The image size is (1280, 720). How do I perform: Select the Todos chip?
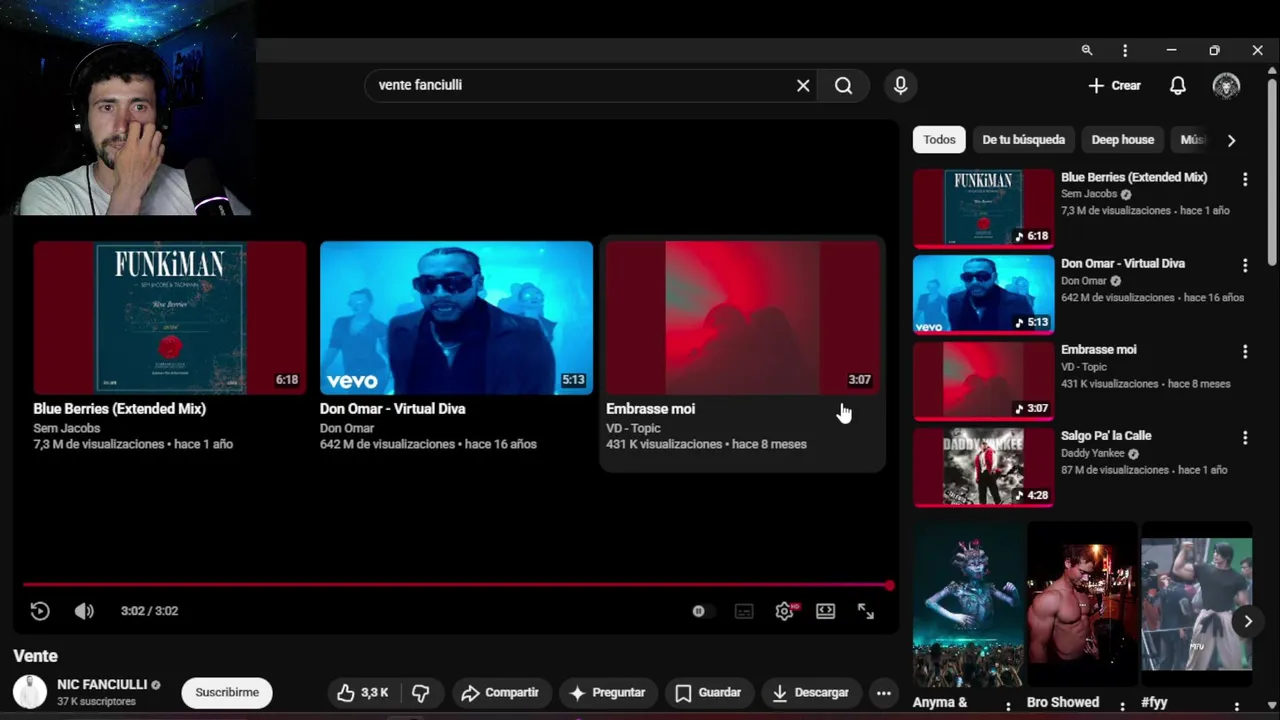point(939,140)
